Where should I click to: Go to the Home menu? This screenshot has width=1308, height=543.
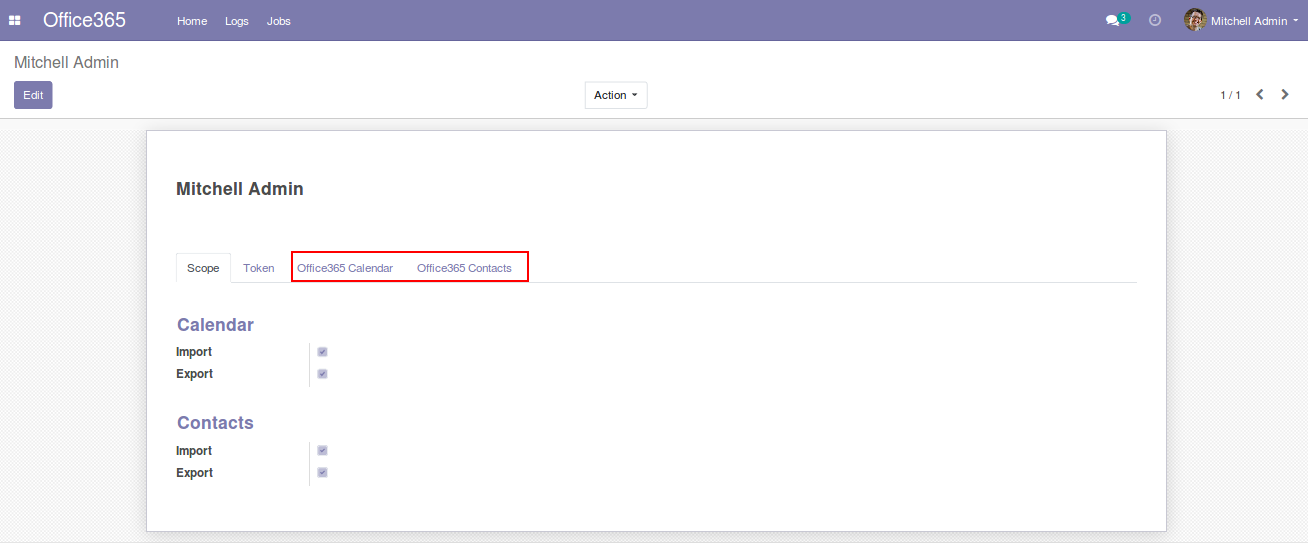tap(192, 21)
